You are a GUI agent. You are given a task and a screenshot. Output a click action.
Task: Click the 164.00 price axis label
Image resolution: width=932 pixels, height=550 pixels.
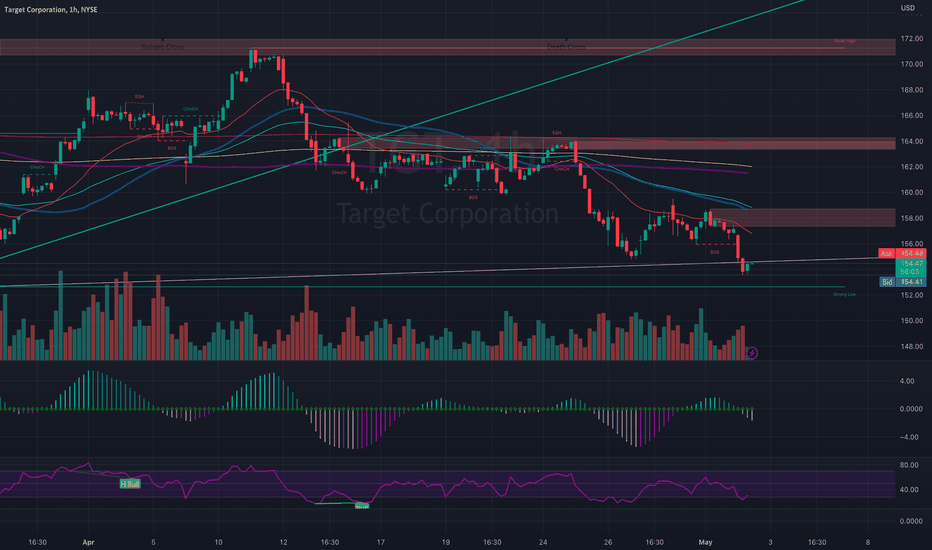[912, 142]
